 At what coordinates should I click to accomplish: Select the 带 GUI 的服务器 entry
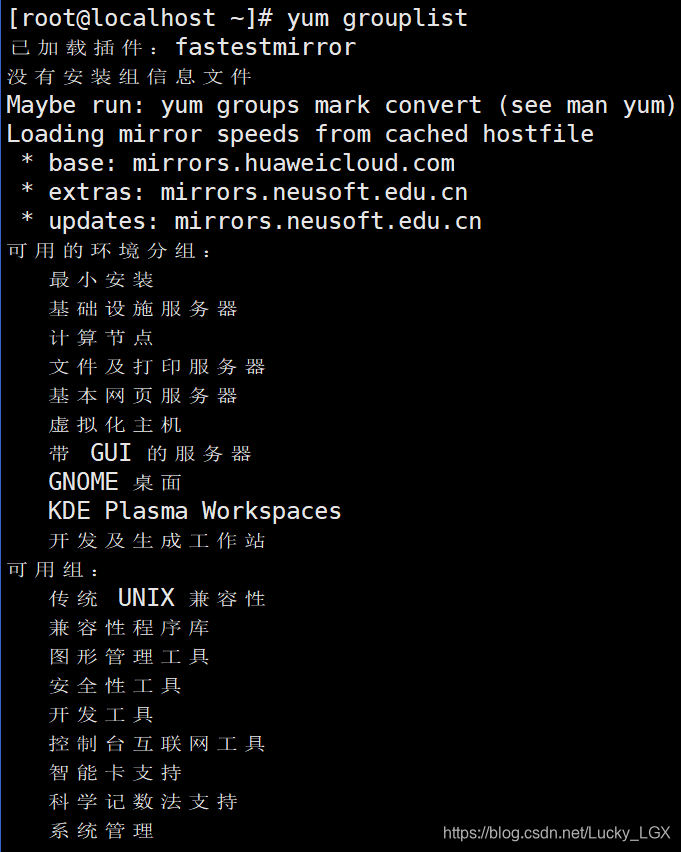pyautogui.click(x=150, y=454)
